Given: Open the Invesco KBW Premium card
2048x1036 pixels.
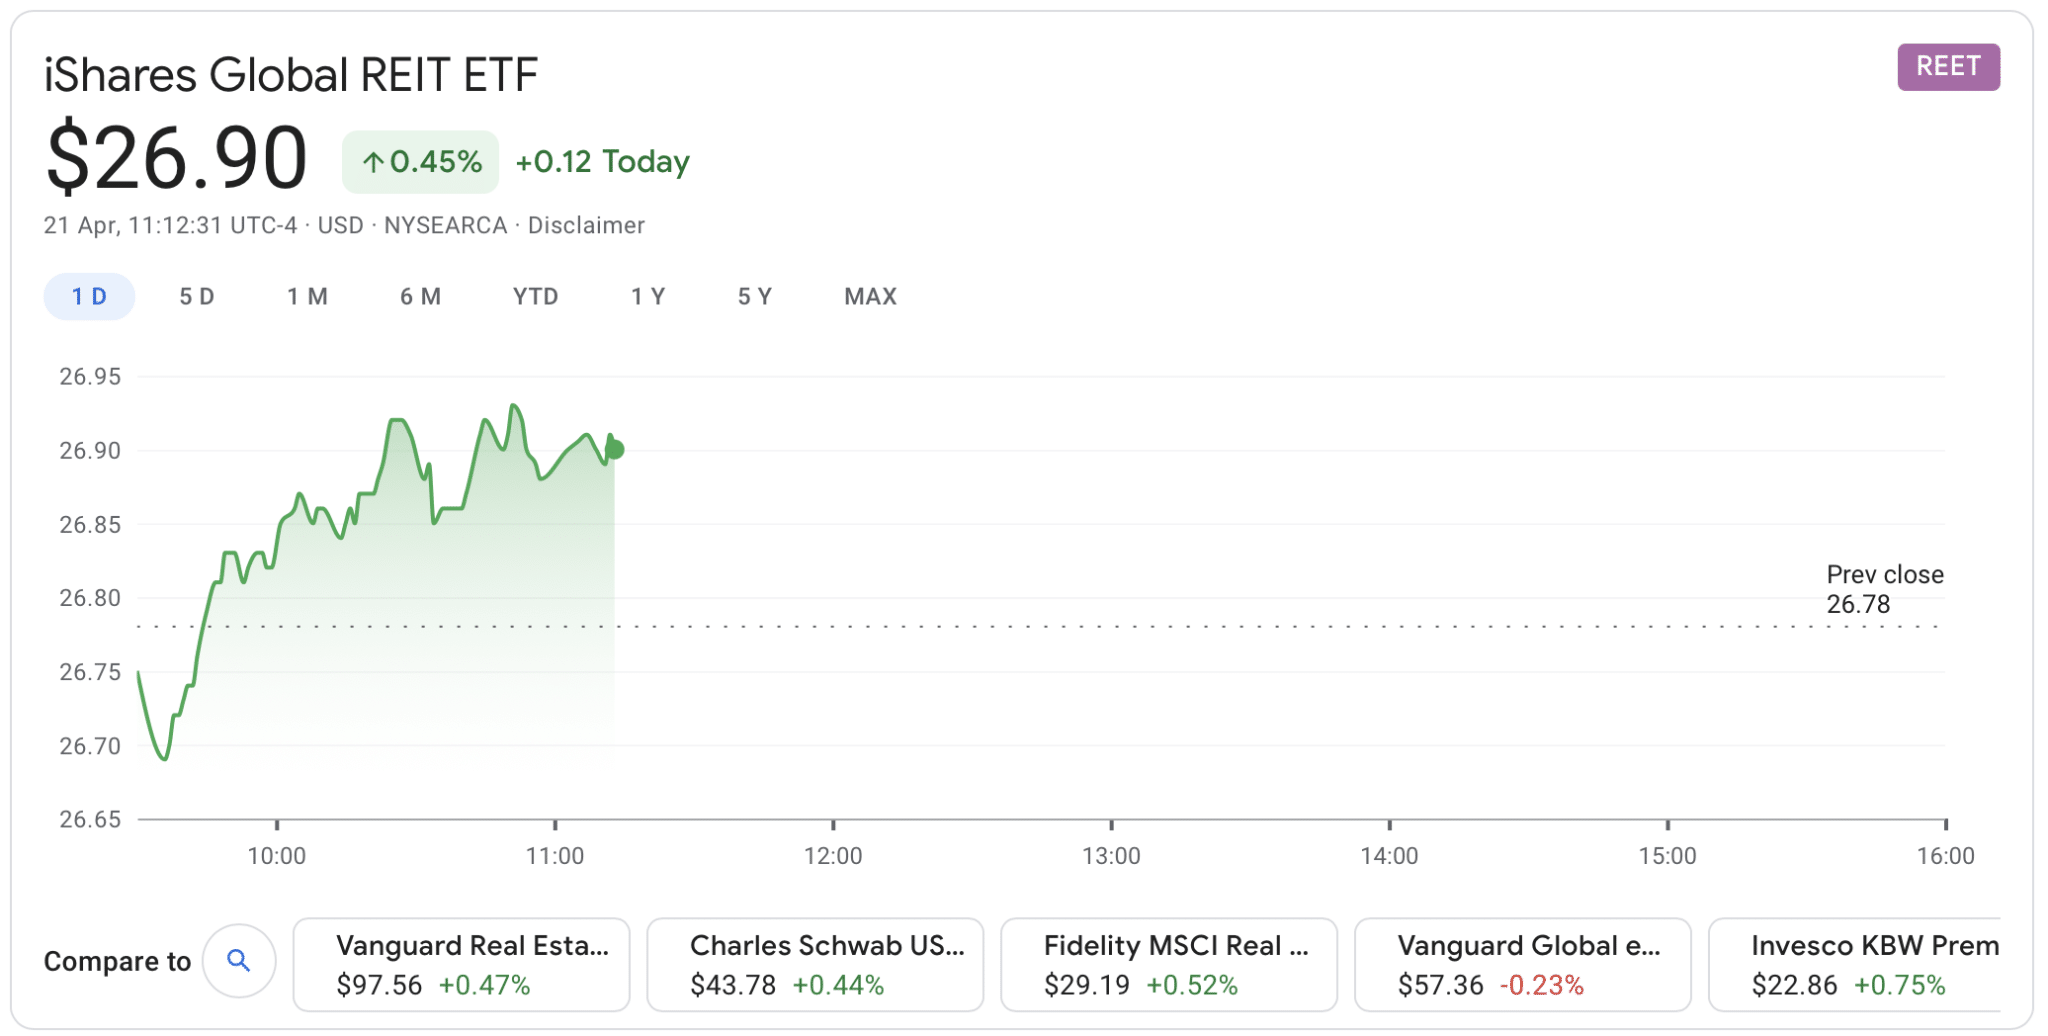Looking at the screenshot, I should pyautogui.click(x=1872, y=963).
